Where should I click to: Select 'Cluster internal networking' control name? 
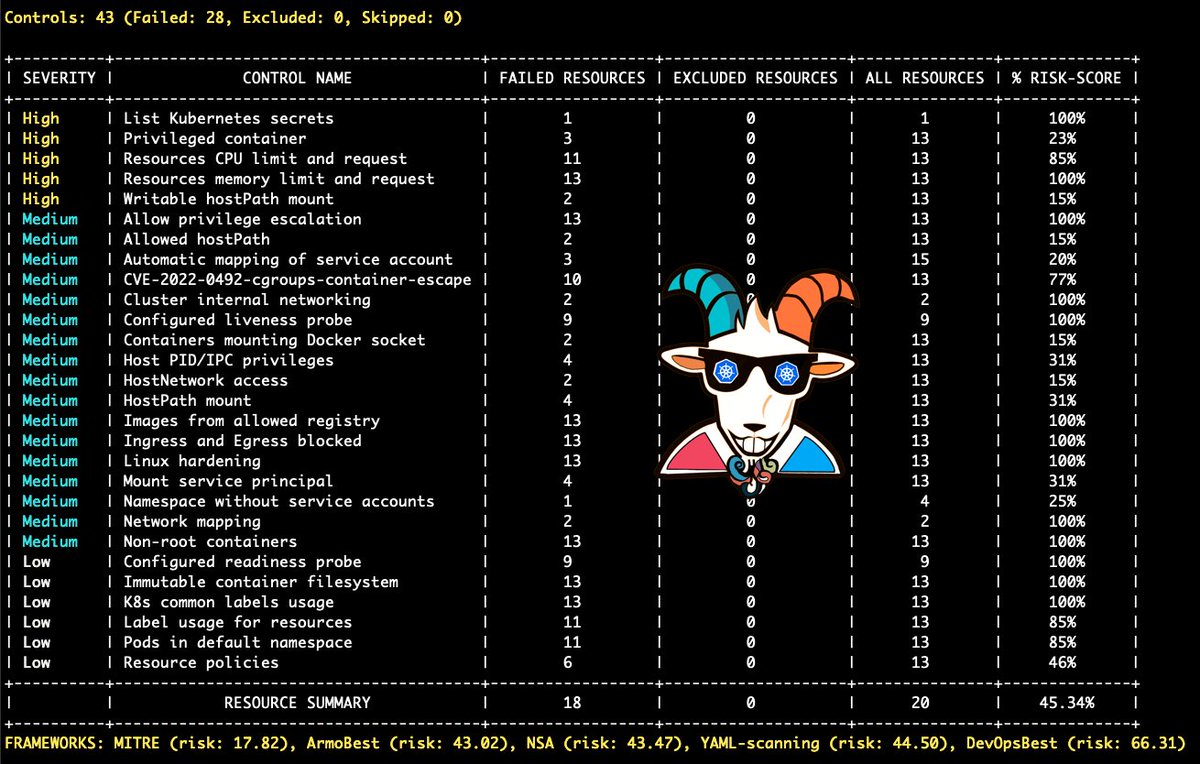(x=247, y=299)
